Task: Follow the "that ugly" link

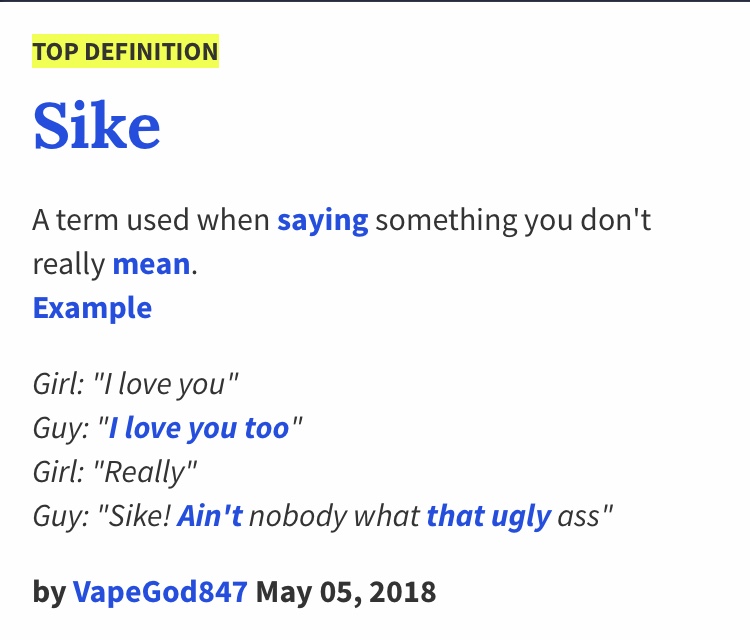Action: 489,516
